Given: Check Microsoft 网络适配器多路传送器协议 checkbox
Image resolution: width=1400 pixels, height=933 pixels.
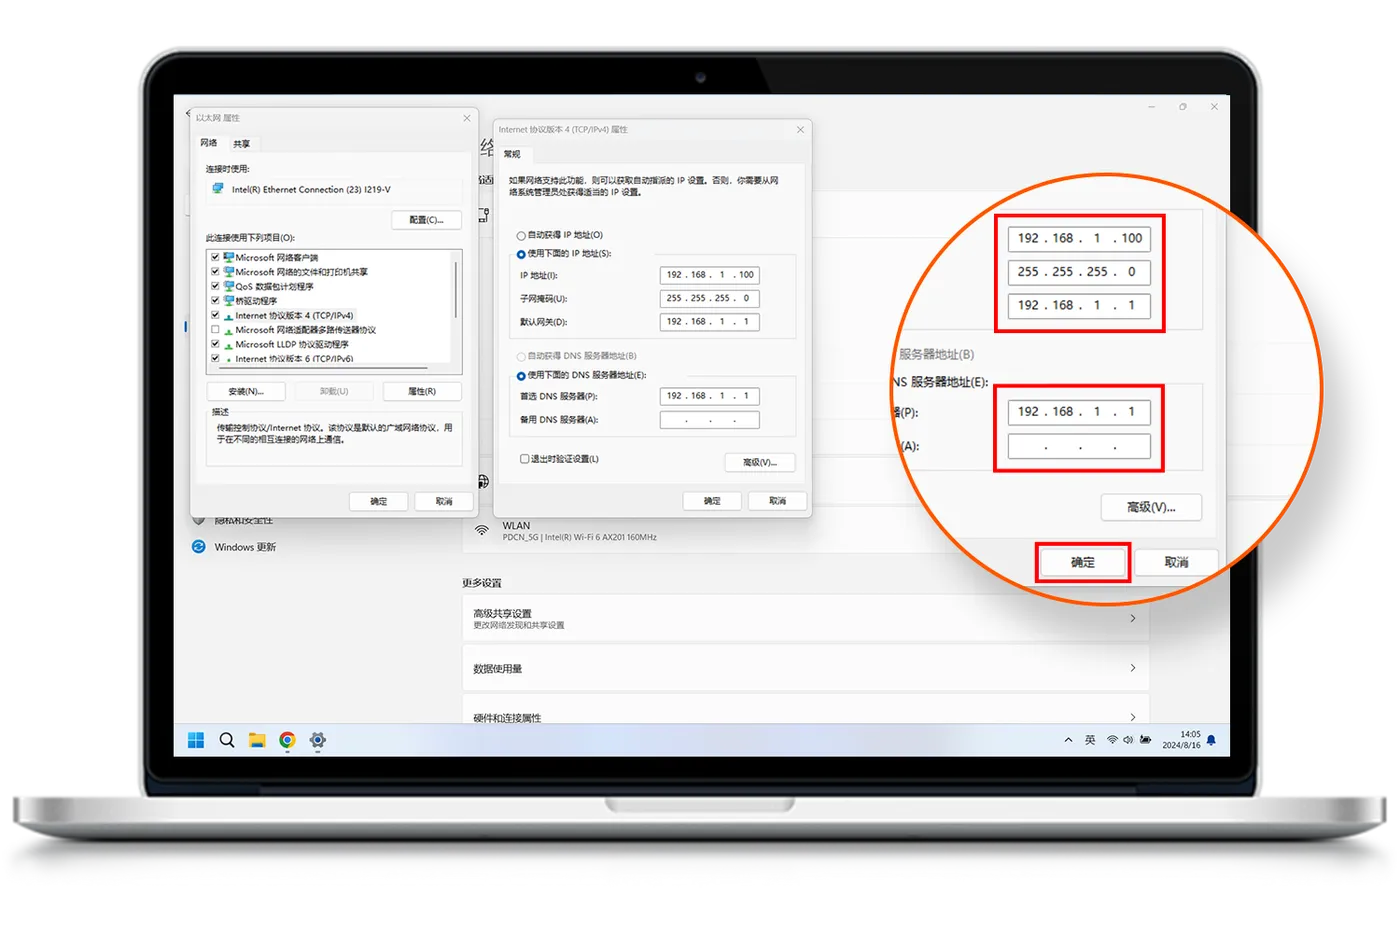Looking at the screenshot, I should (215, 329).
